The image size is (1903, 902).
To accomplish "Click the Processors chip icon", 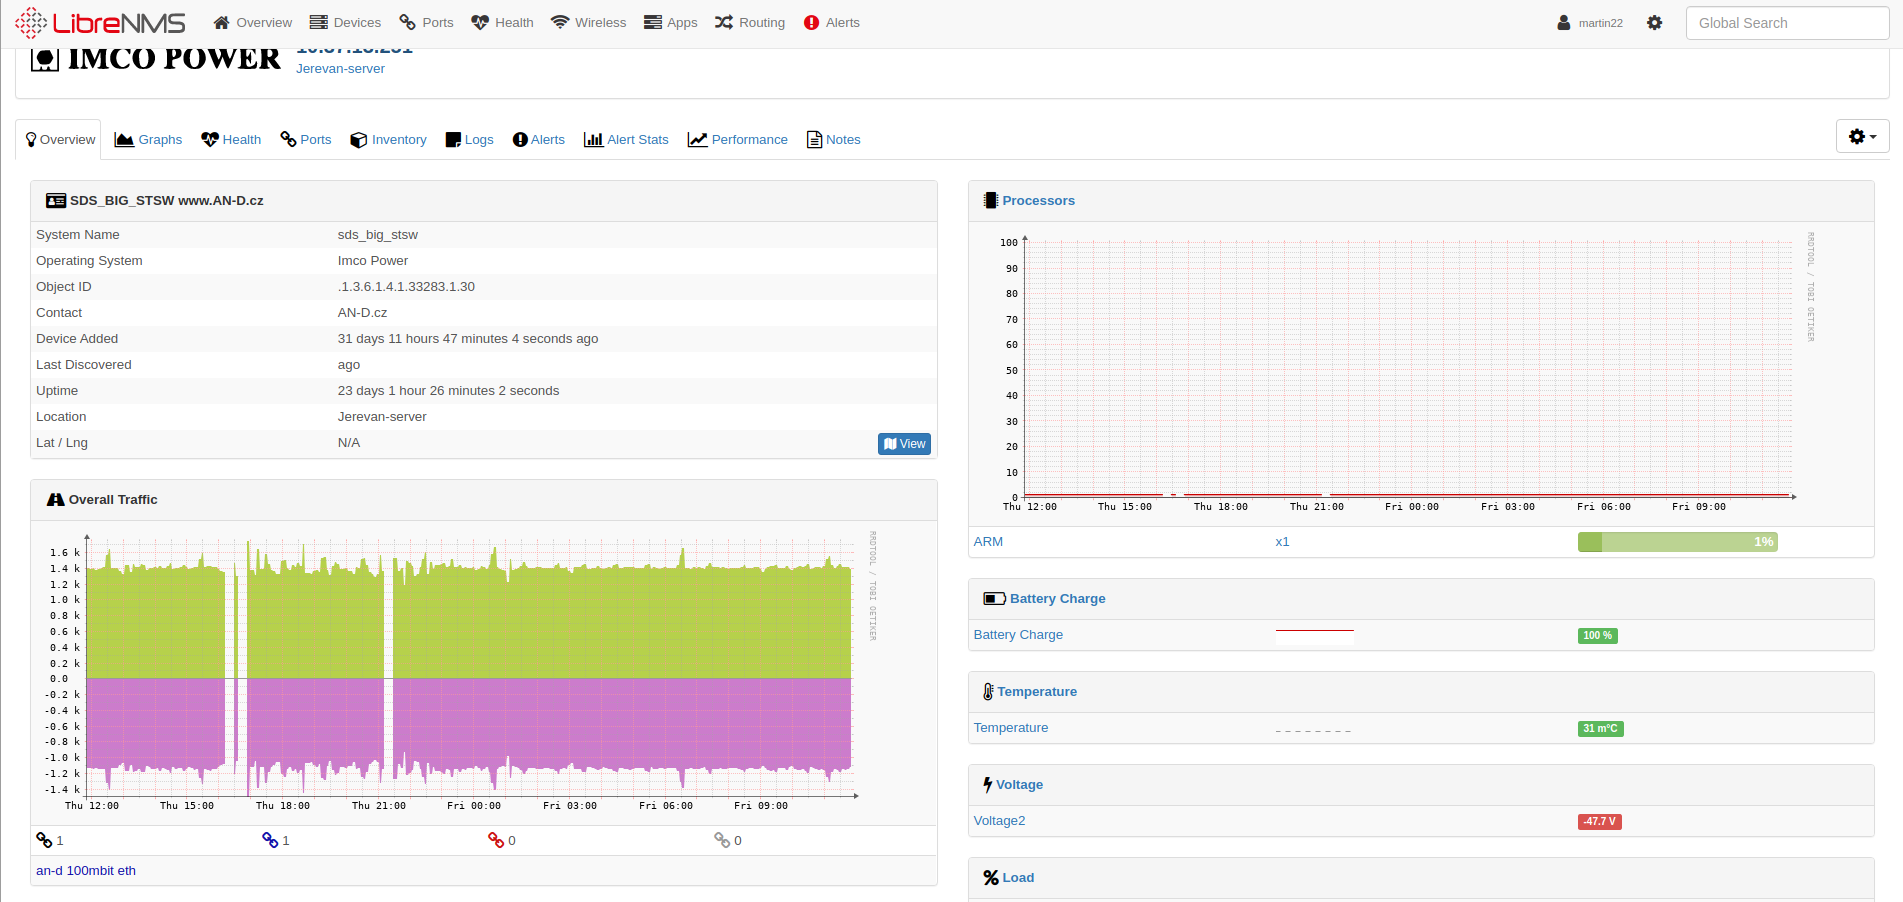I will pos(990,201).
